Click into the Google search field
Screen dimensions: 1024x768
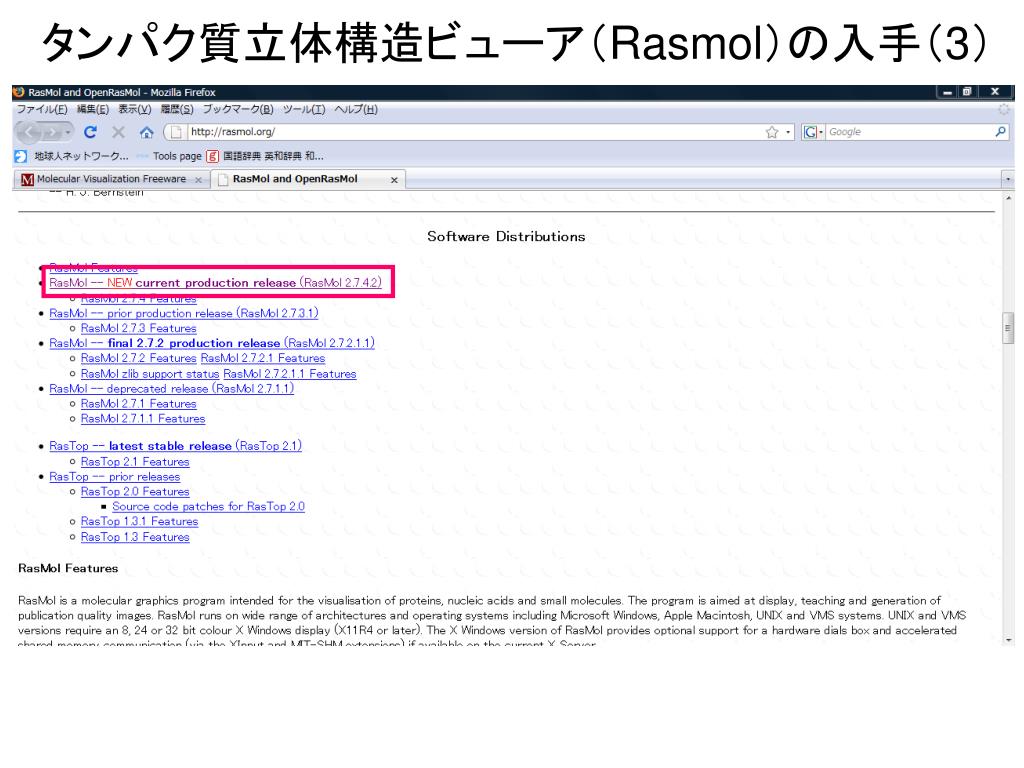coord(909,132)
